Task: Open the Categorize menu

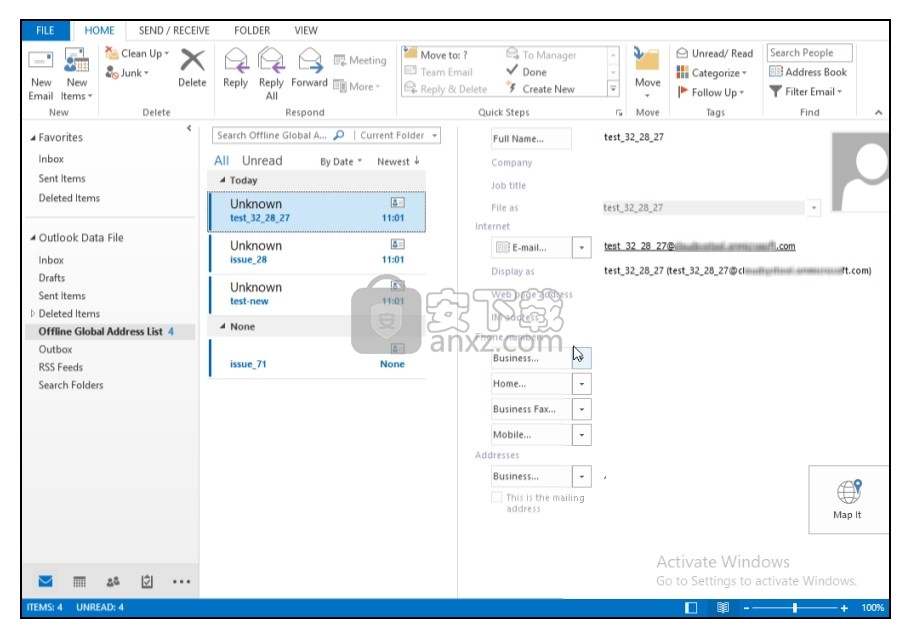Action: click(x=711, y=73)
